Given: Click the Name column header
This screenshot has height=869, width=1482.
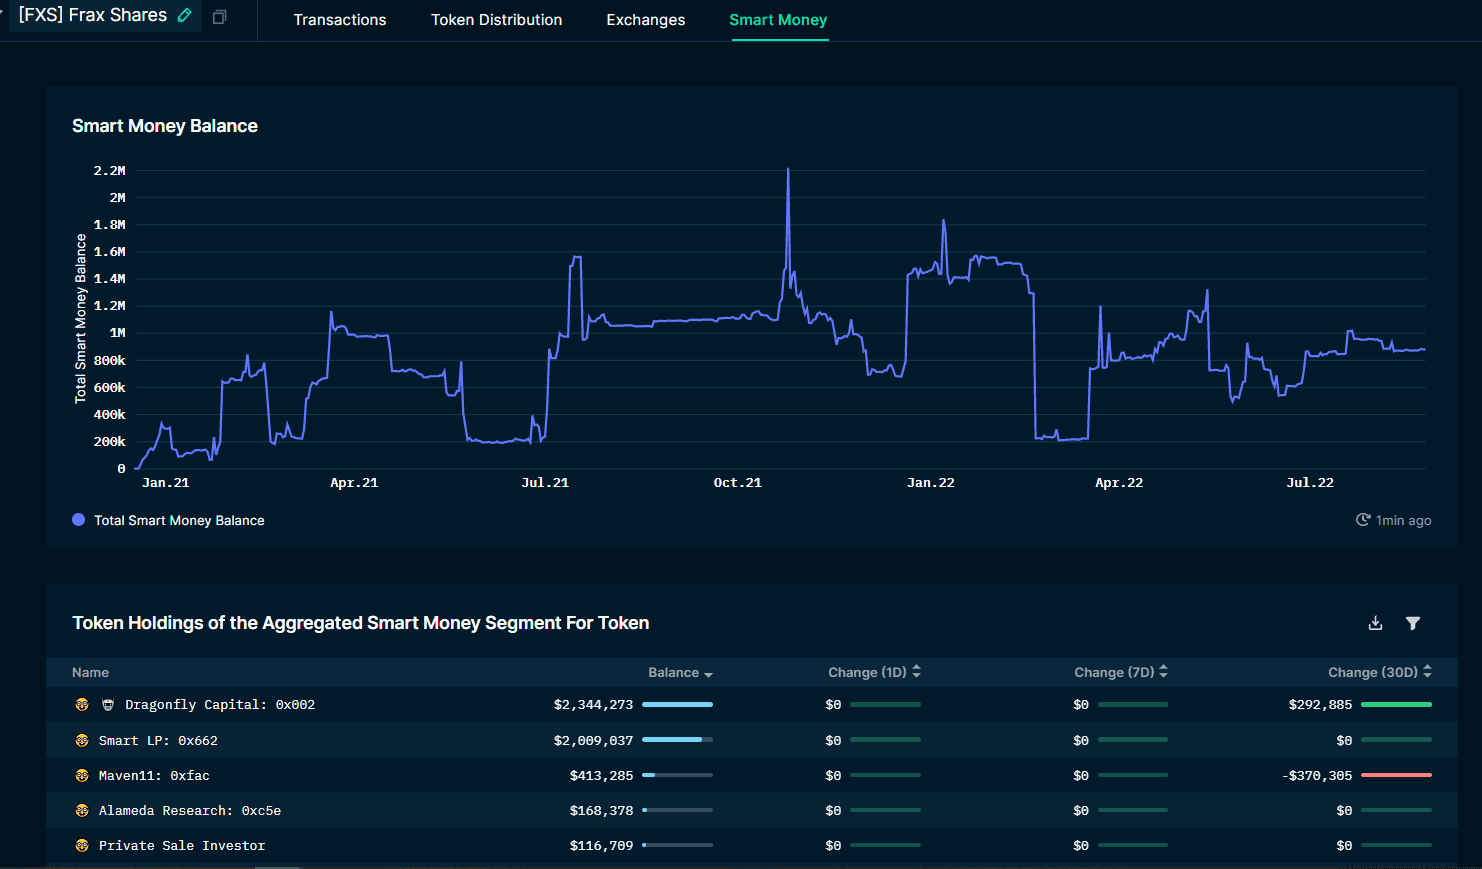Looking at the screenshot, I should coord(90,673).
